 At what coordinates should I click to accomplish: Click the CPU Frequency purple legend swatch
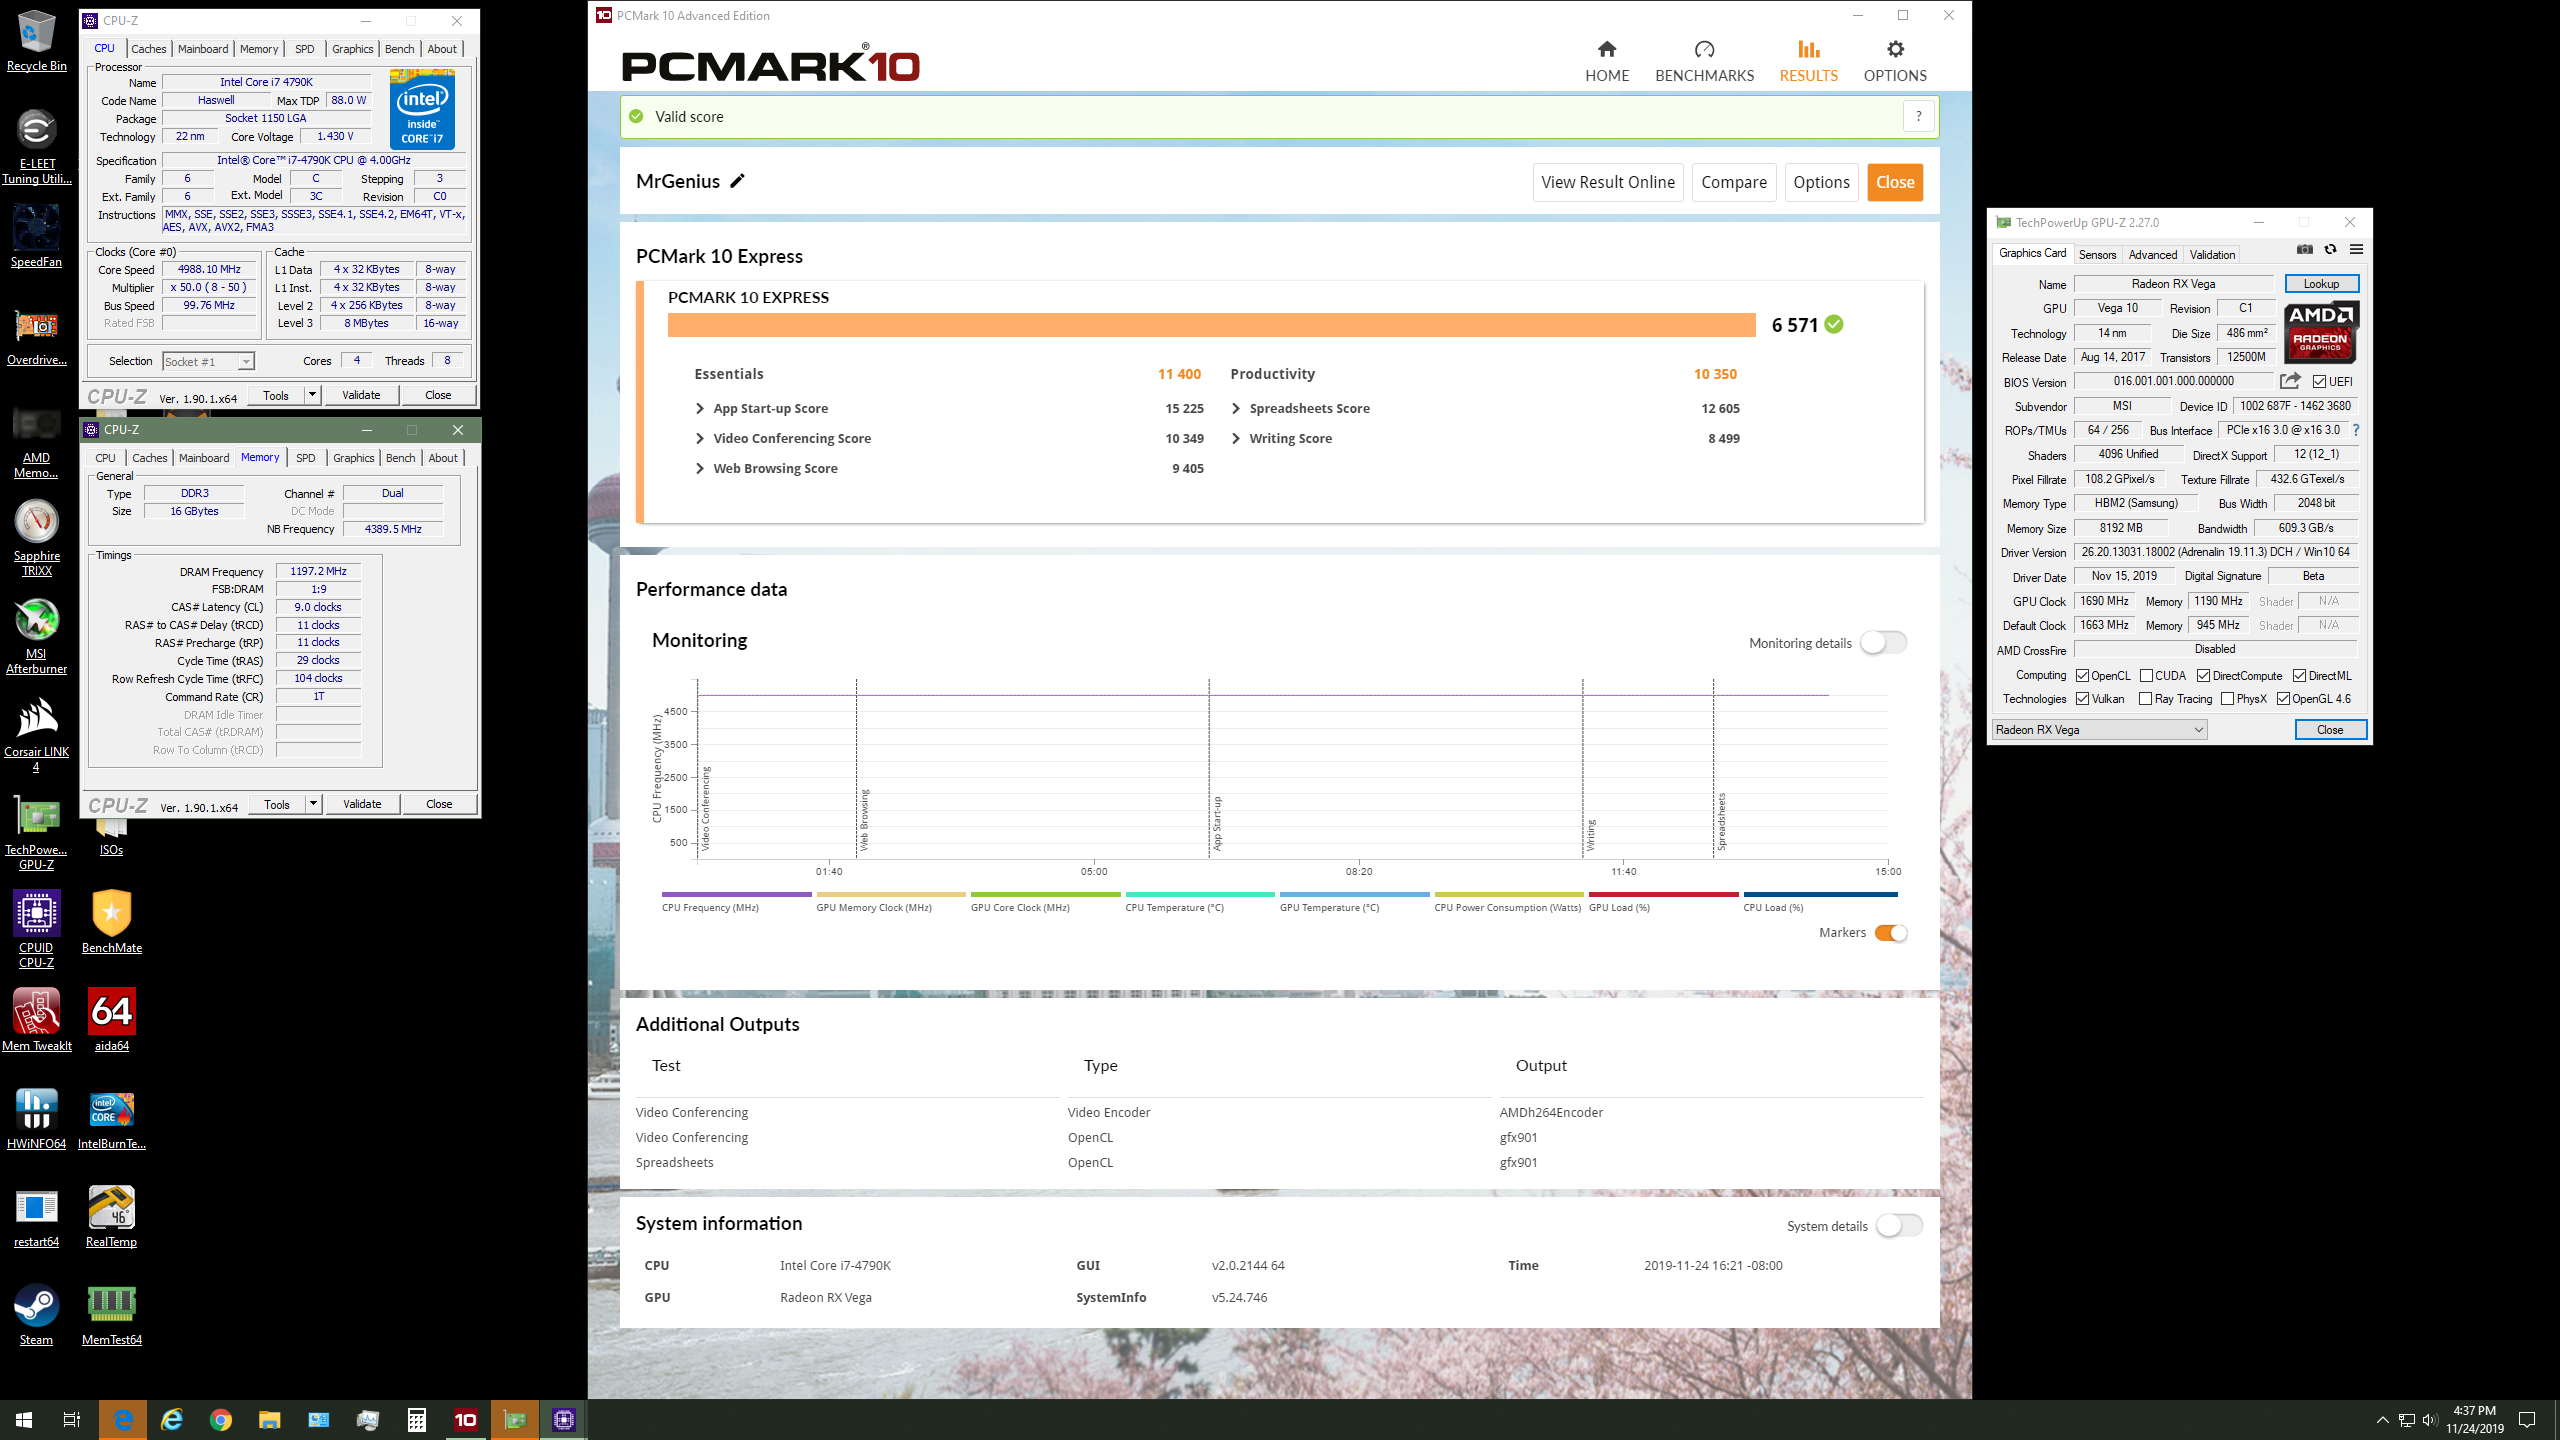pos(736,894)
